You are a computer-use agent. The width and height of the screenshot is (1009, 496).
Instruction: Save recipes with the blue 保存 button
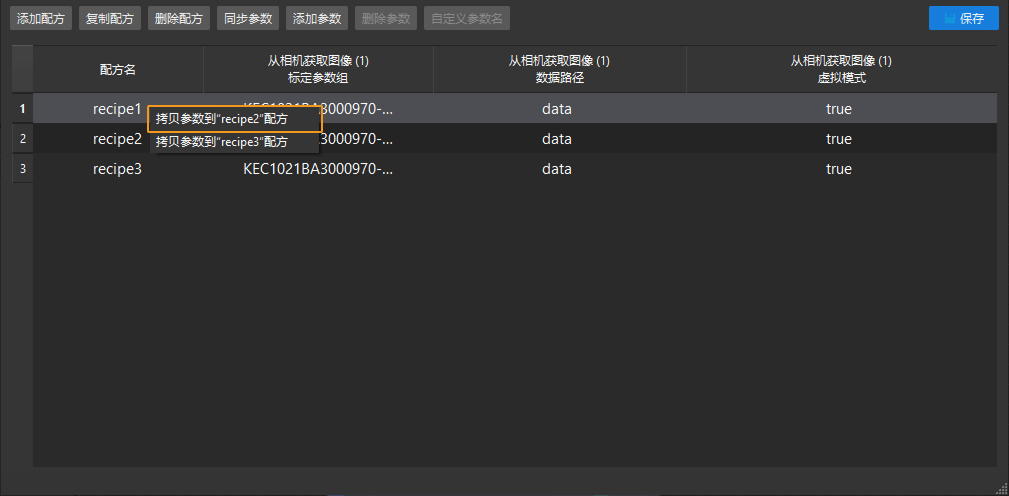(964, 19)
